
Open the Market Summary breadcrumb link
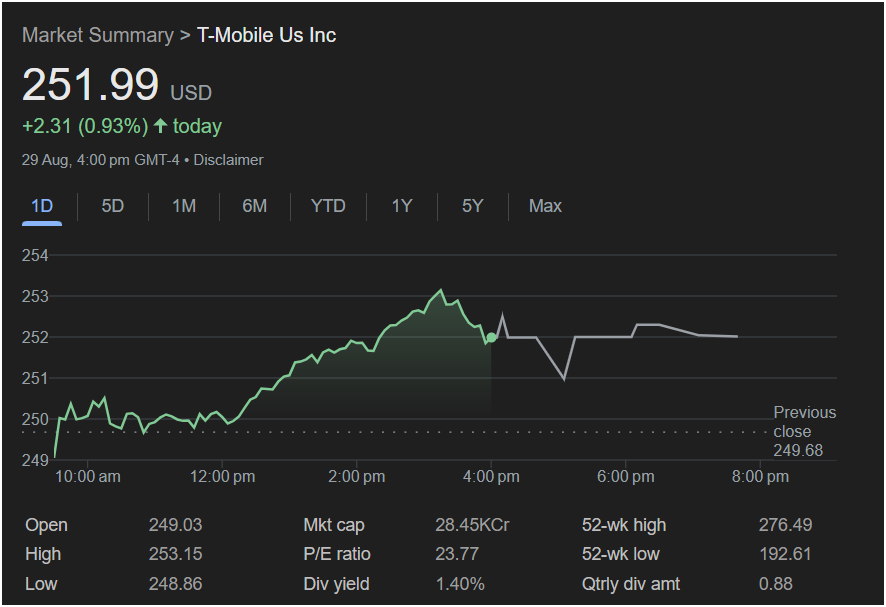[97, 35]
